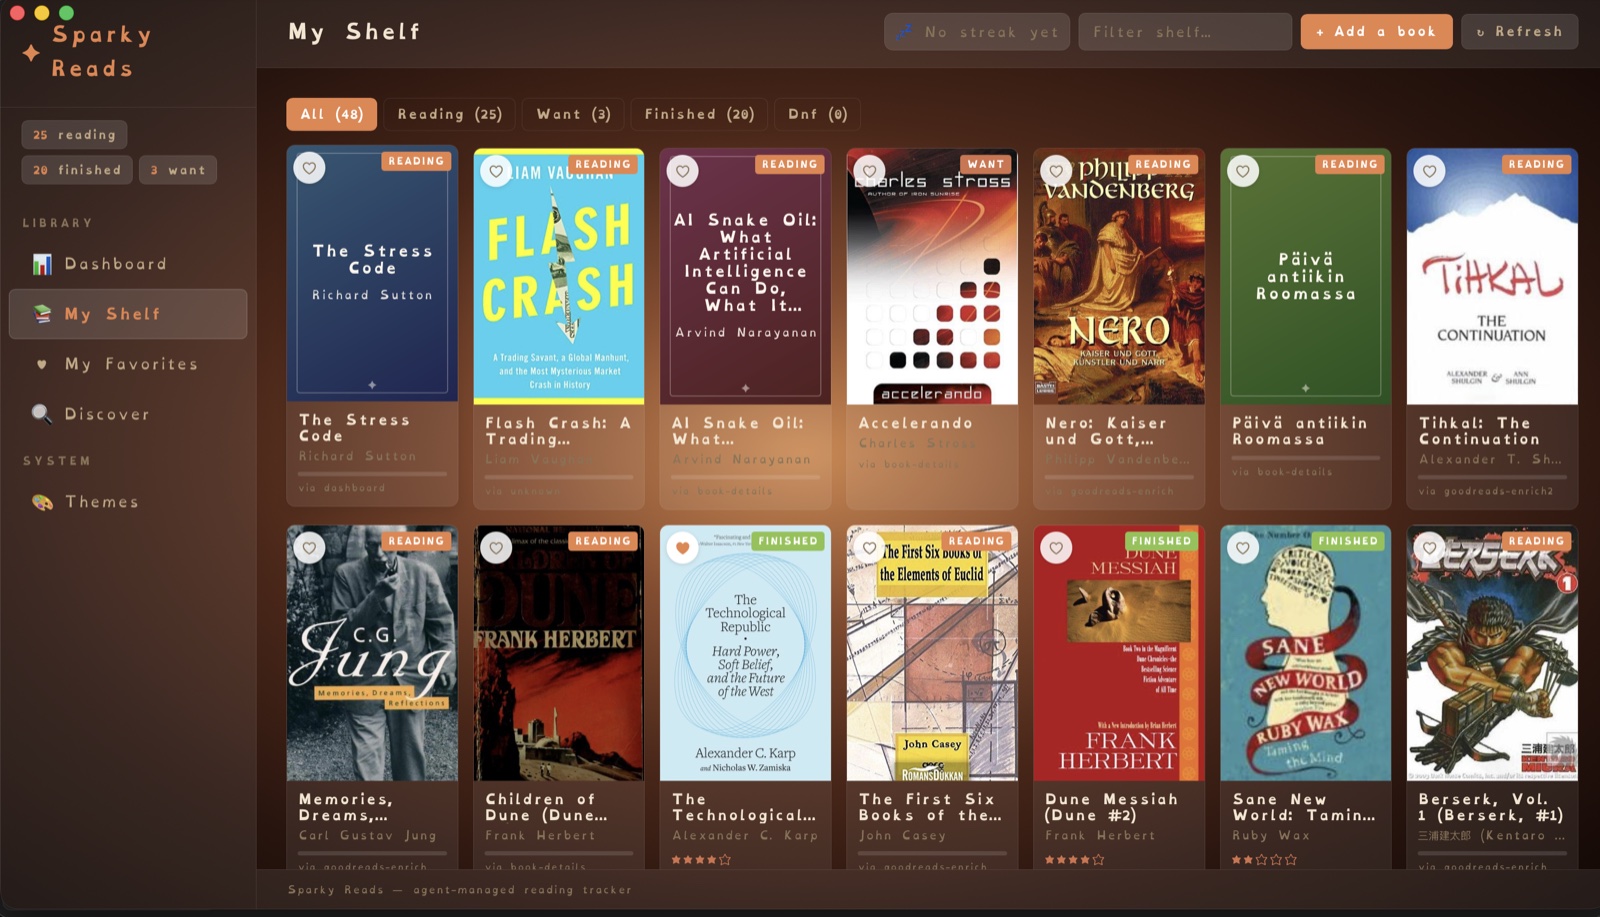Click the Sparky Reads star logo icon
The image size is (1600, 917).
click(31, 52)
